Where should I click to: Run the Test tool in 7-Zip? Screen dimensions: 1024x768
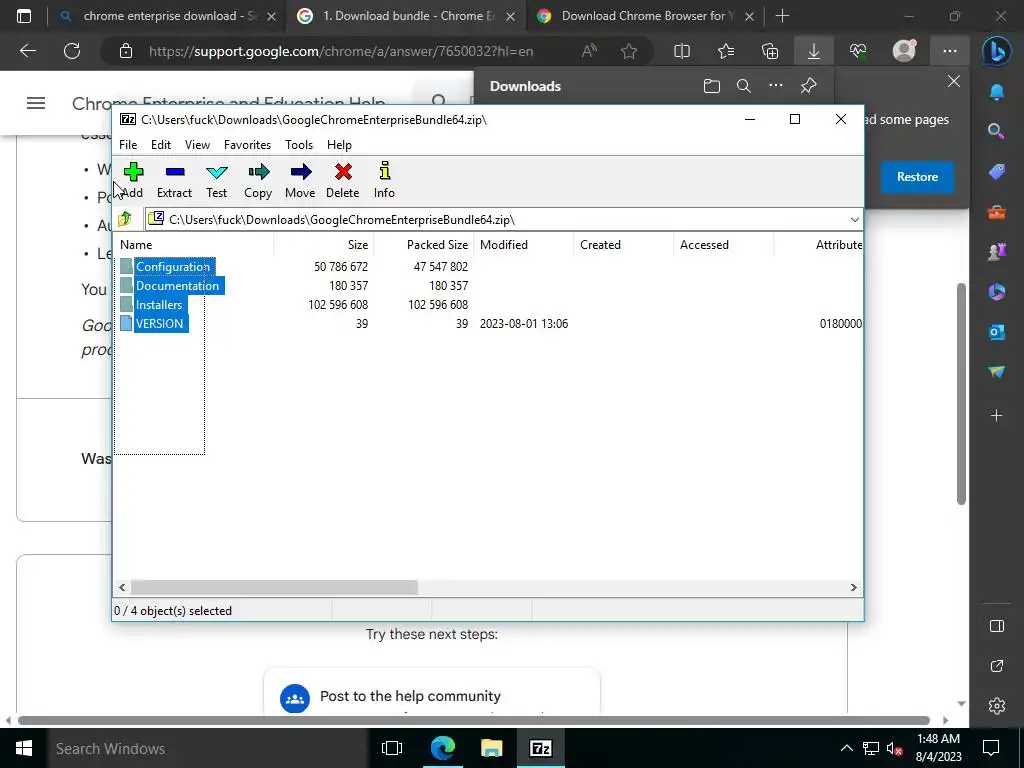(216, 180)
